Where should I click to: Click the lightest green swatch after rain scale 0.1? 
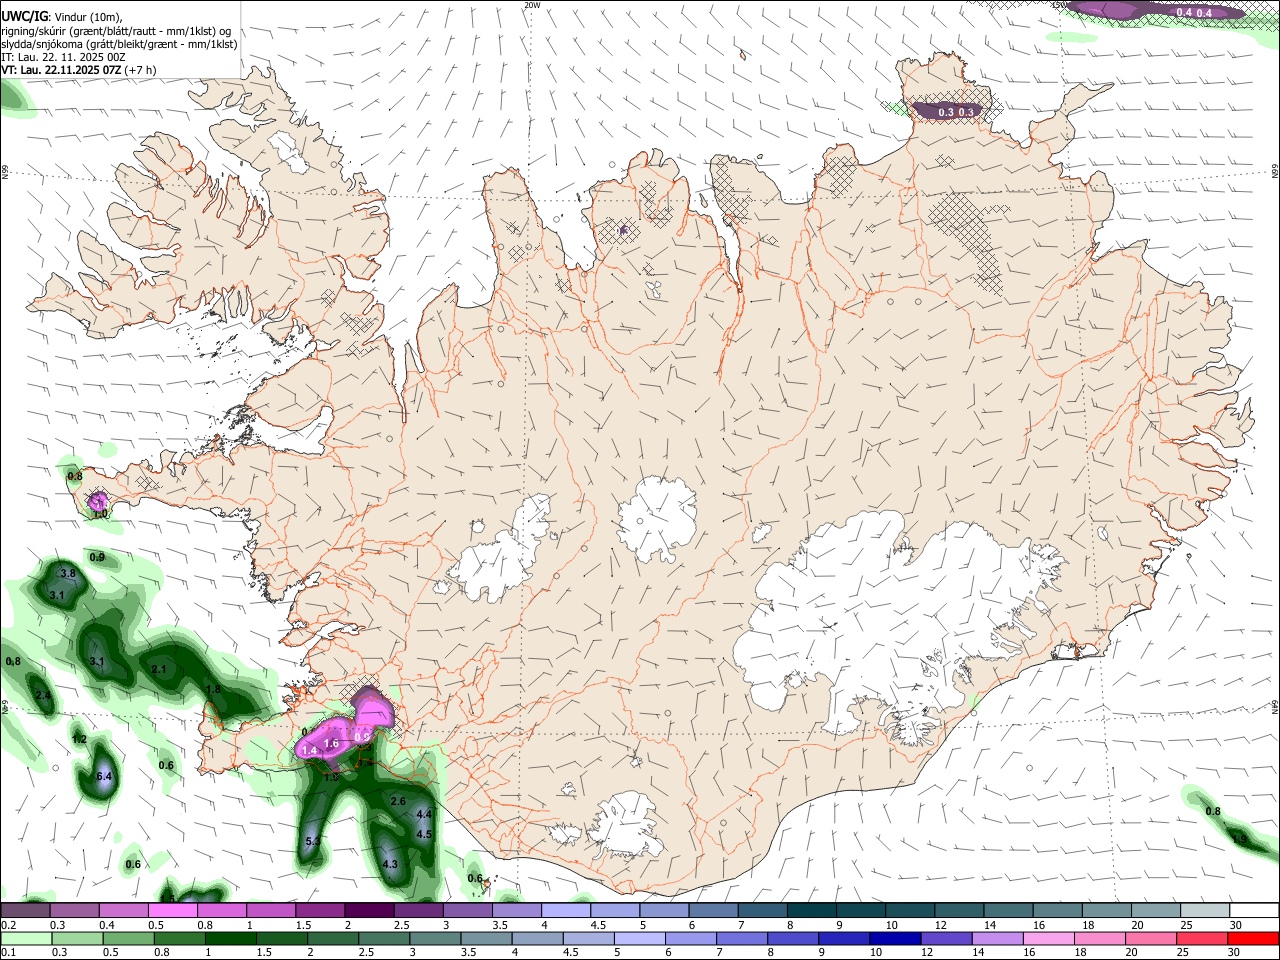[25, 939]
